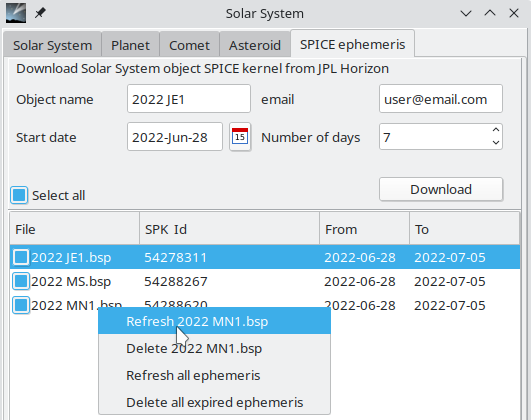Increase the number of days
Image resolution: width=531 pixels, height=420 pixels.
[496, 130]
